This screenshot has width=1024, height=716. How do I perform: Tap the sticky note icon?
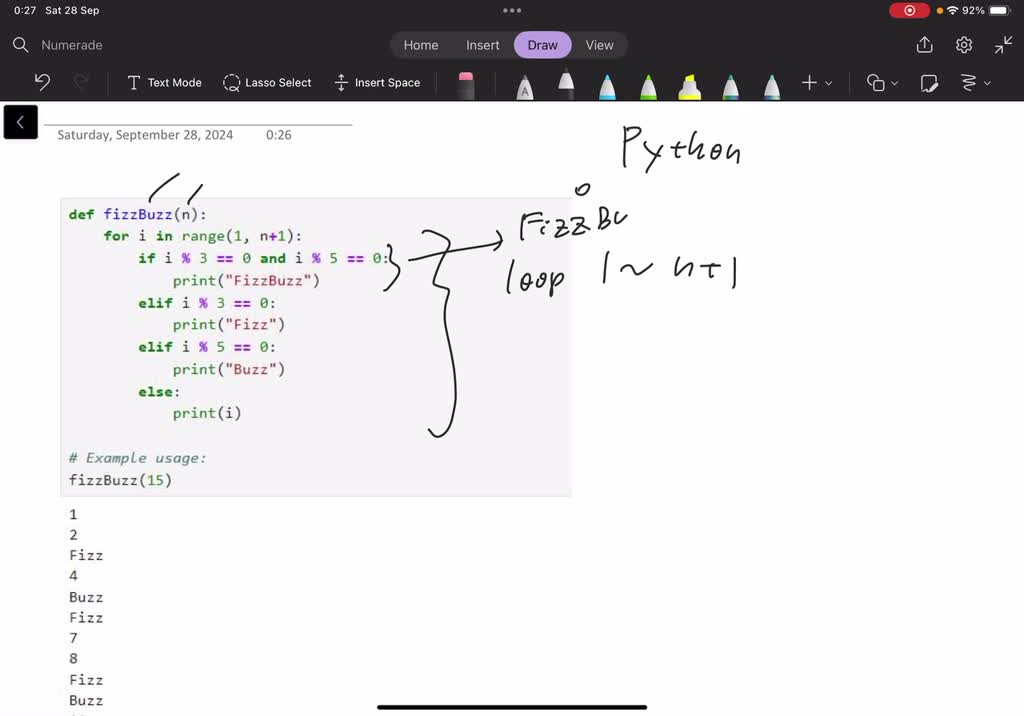pos(929,83)
